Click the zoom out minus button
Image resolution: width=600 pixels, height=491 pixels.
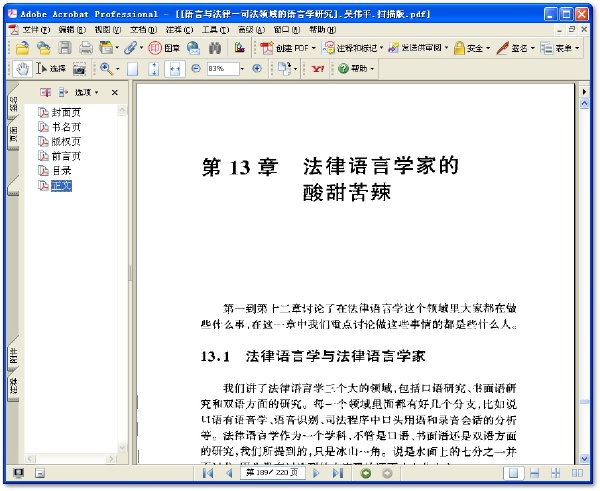(x=196, y=69)
